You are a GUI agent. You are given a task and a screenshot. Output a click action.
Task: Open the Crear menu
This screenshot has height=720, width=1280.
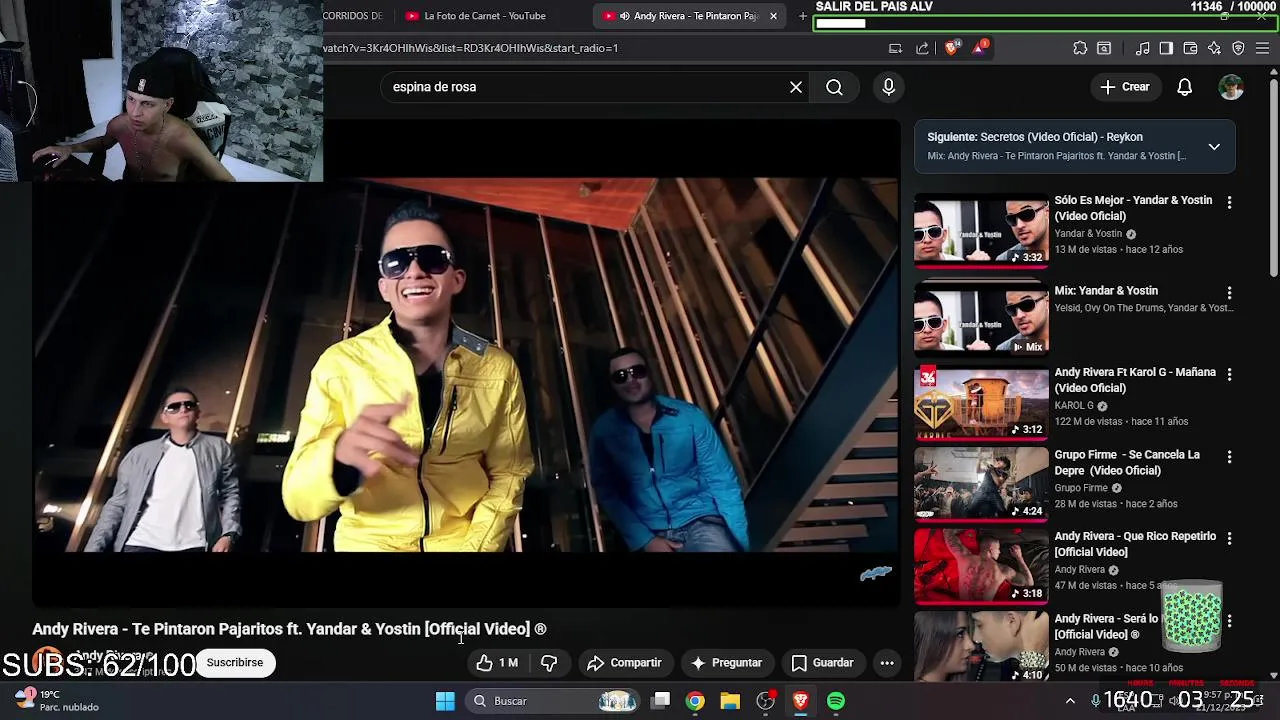[x=1125, y=87]
